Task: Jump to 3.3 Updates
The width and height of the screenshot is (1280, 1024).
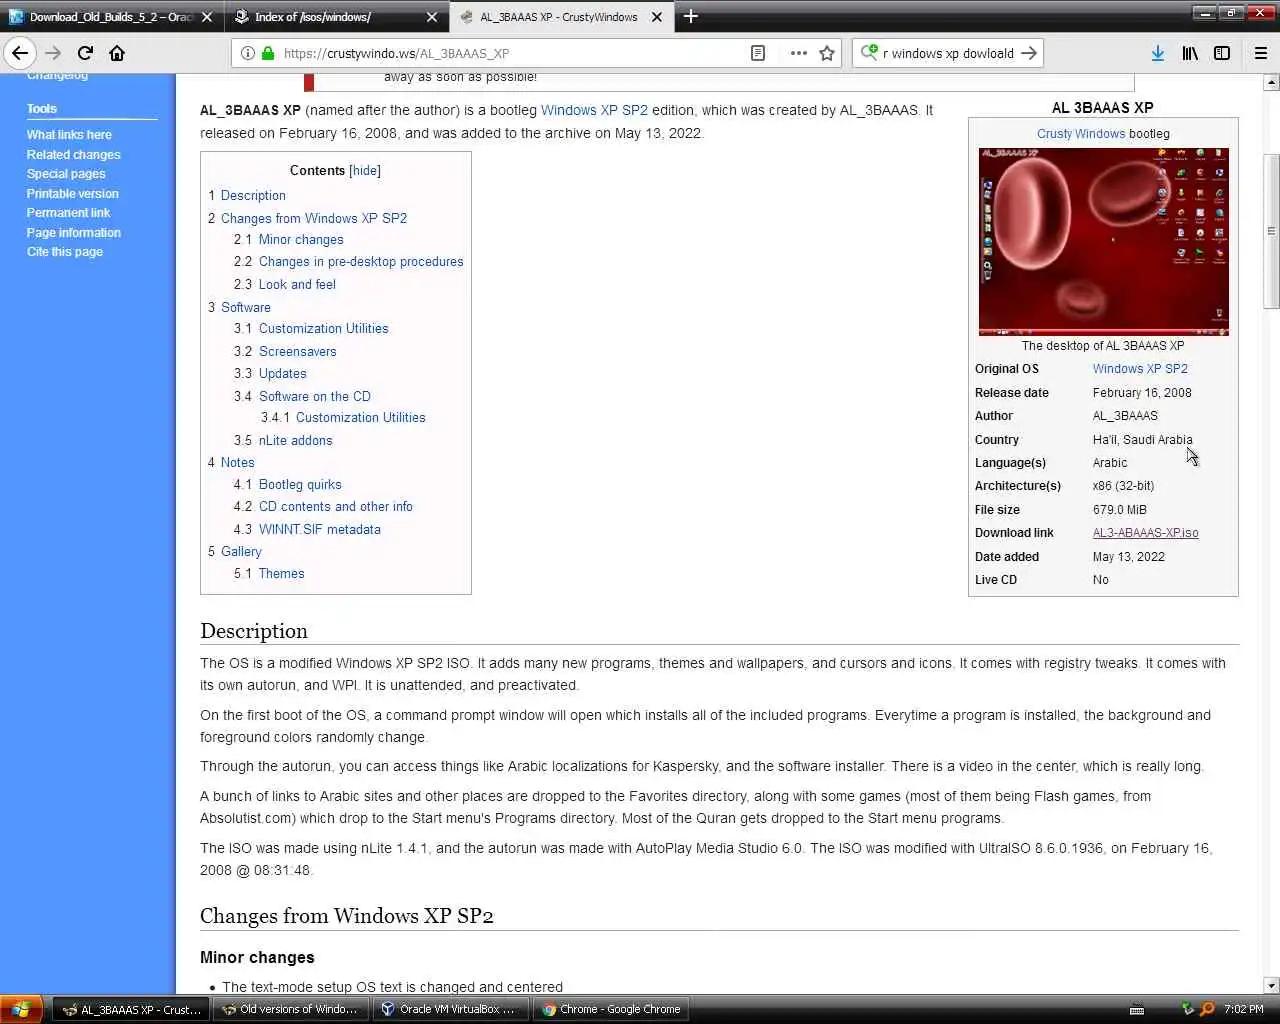Action: [270, 374]
